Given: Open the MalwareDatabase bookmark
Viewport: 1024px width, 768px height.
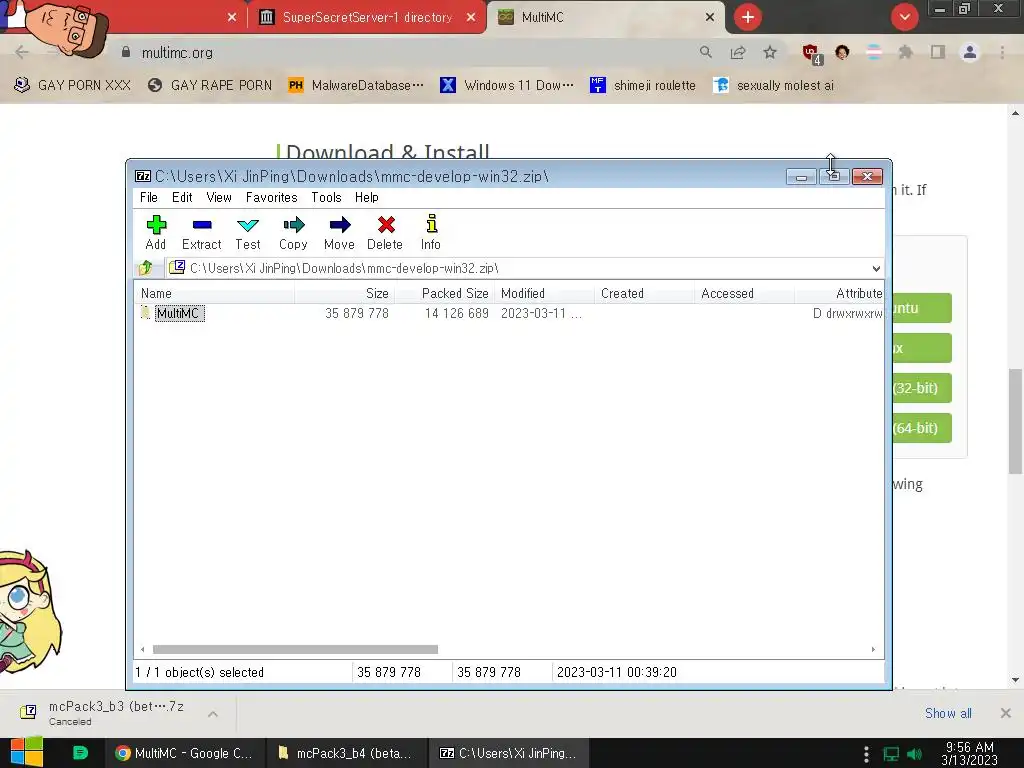Looking at the screenshot, I should click(357, 85).
